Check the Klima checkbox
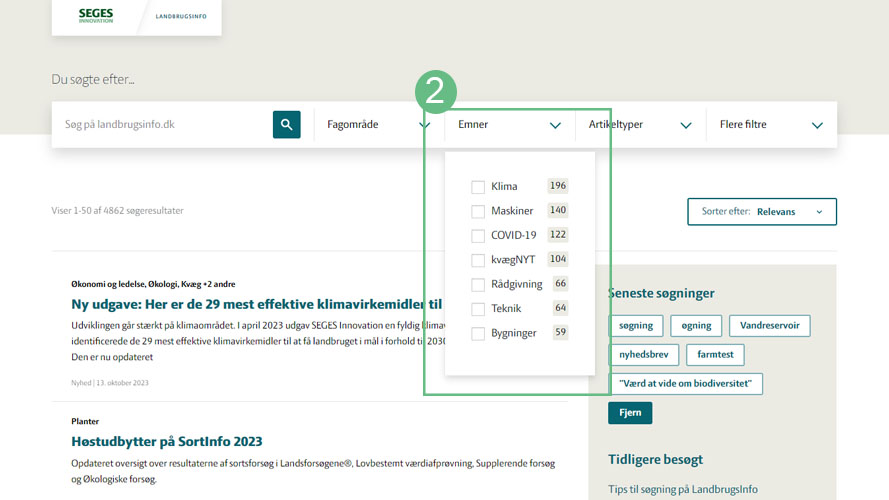Image resolution: width=889 pixels, height=500 pixels. click(x=478, y=187)
